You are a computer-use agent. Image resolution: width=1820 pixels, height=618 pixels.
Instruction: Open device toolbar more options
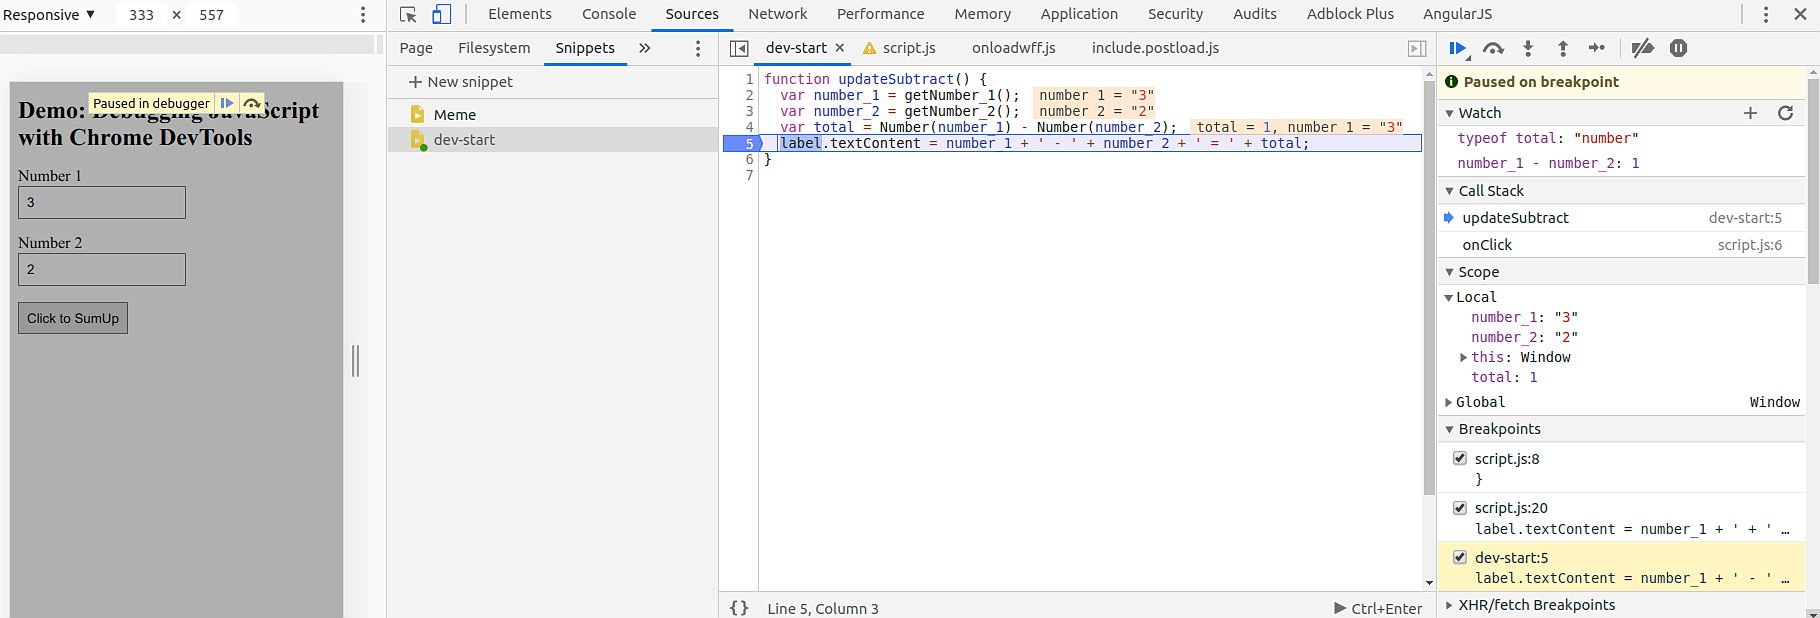pyautogui.click(x=363, y=15)
